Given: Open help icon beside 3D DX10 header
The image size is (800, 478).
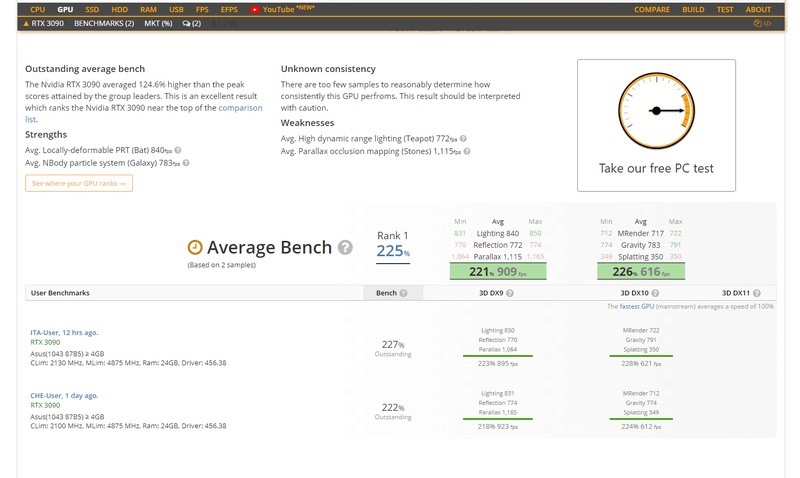Looking at the screenshot, I should 655,293.
